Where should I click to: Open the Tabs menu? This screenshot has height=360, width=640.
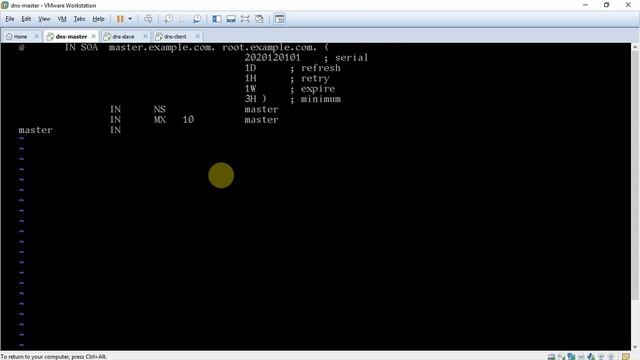coord(79,19)
